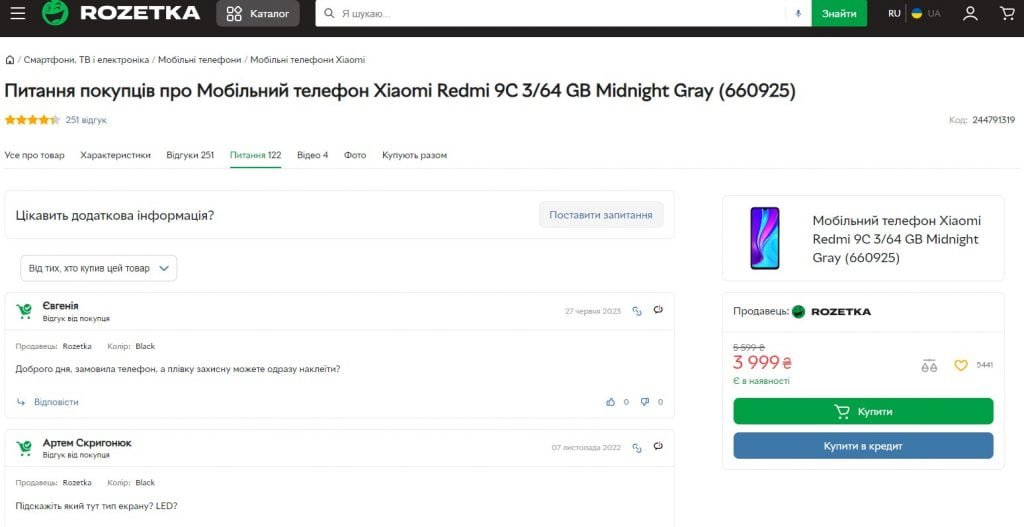The image size is (1024, 527).
Task: Dislike Євгенія's question with thumbs down
Action: [645, 402]
